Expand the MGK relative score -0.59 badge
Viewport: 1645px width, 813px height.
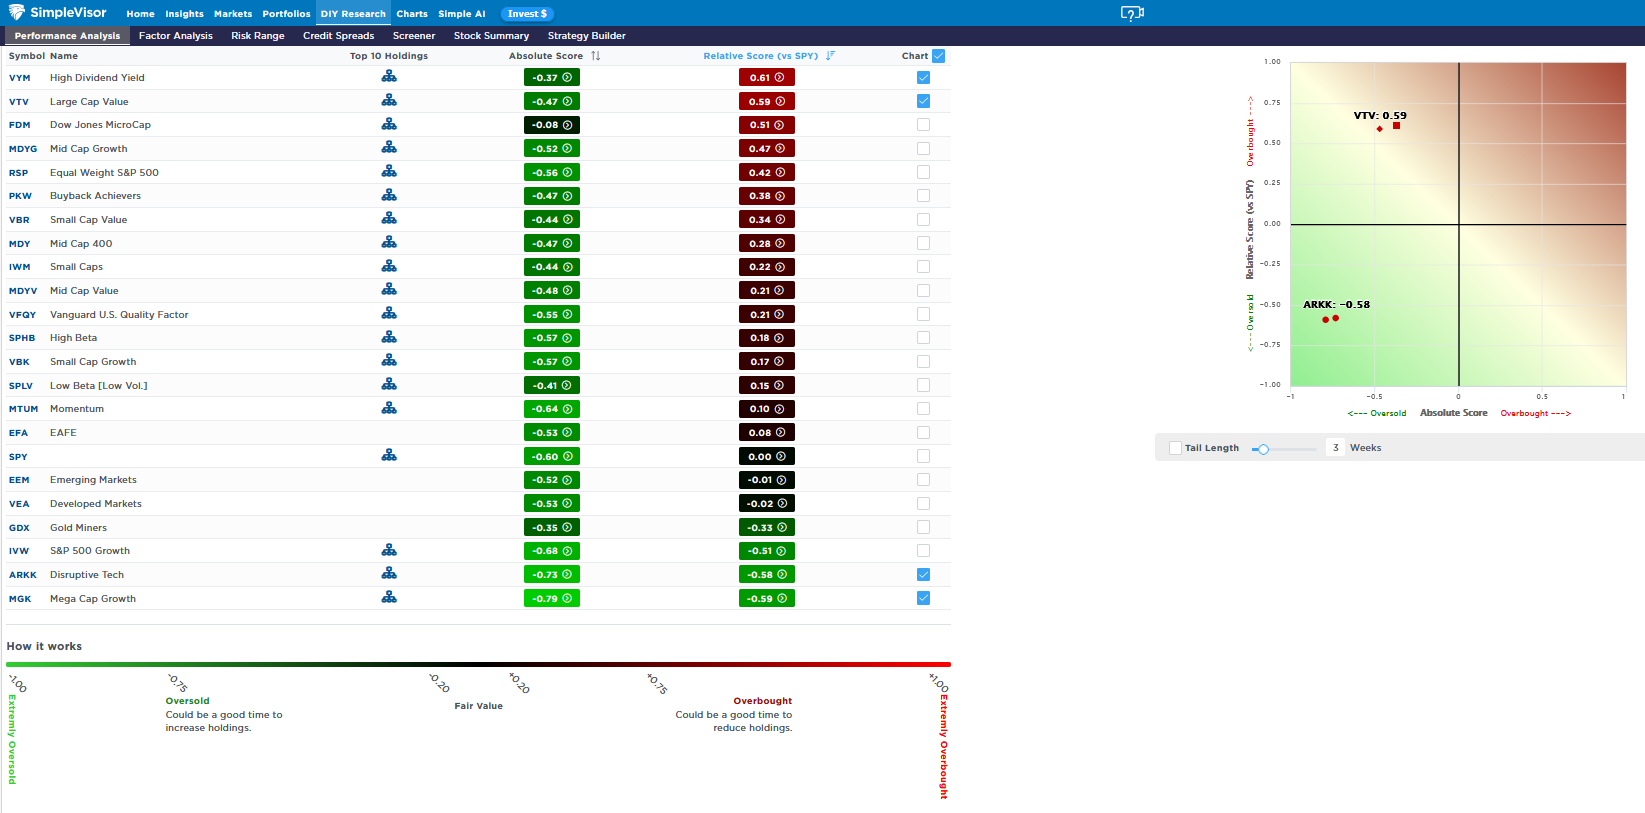pos(767,598)
